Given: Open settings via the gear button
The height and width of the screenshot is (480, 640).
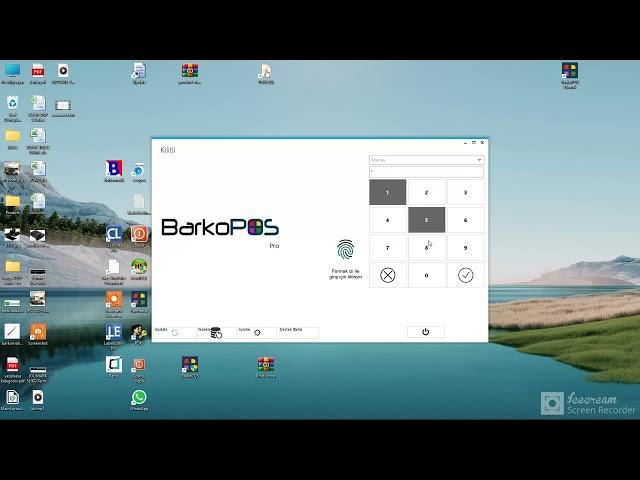Looking at the screenshot, I should [257, 333].
